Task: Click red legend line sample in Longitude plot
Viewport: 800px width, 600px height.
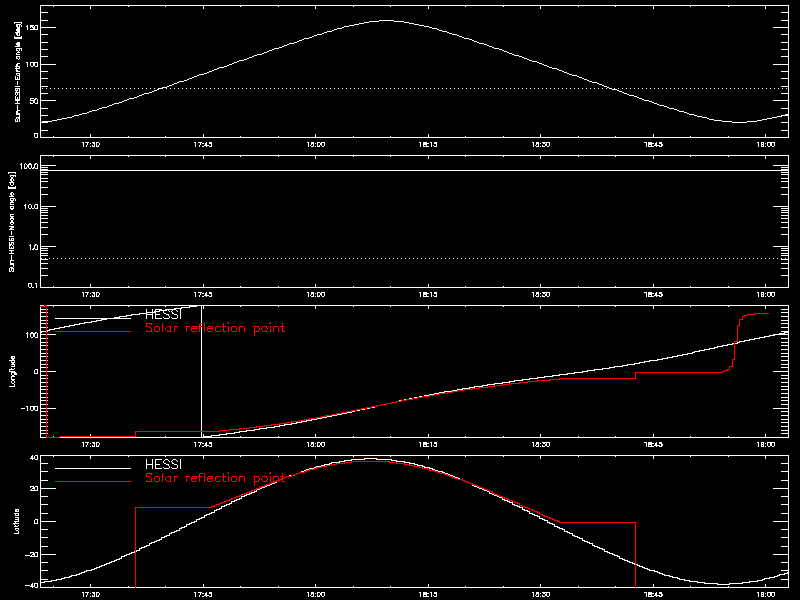Action: pos(93,332)
